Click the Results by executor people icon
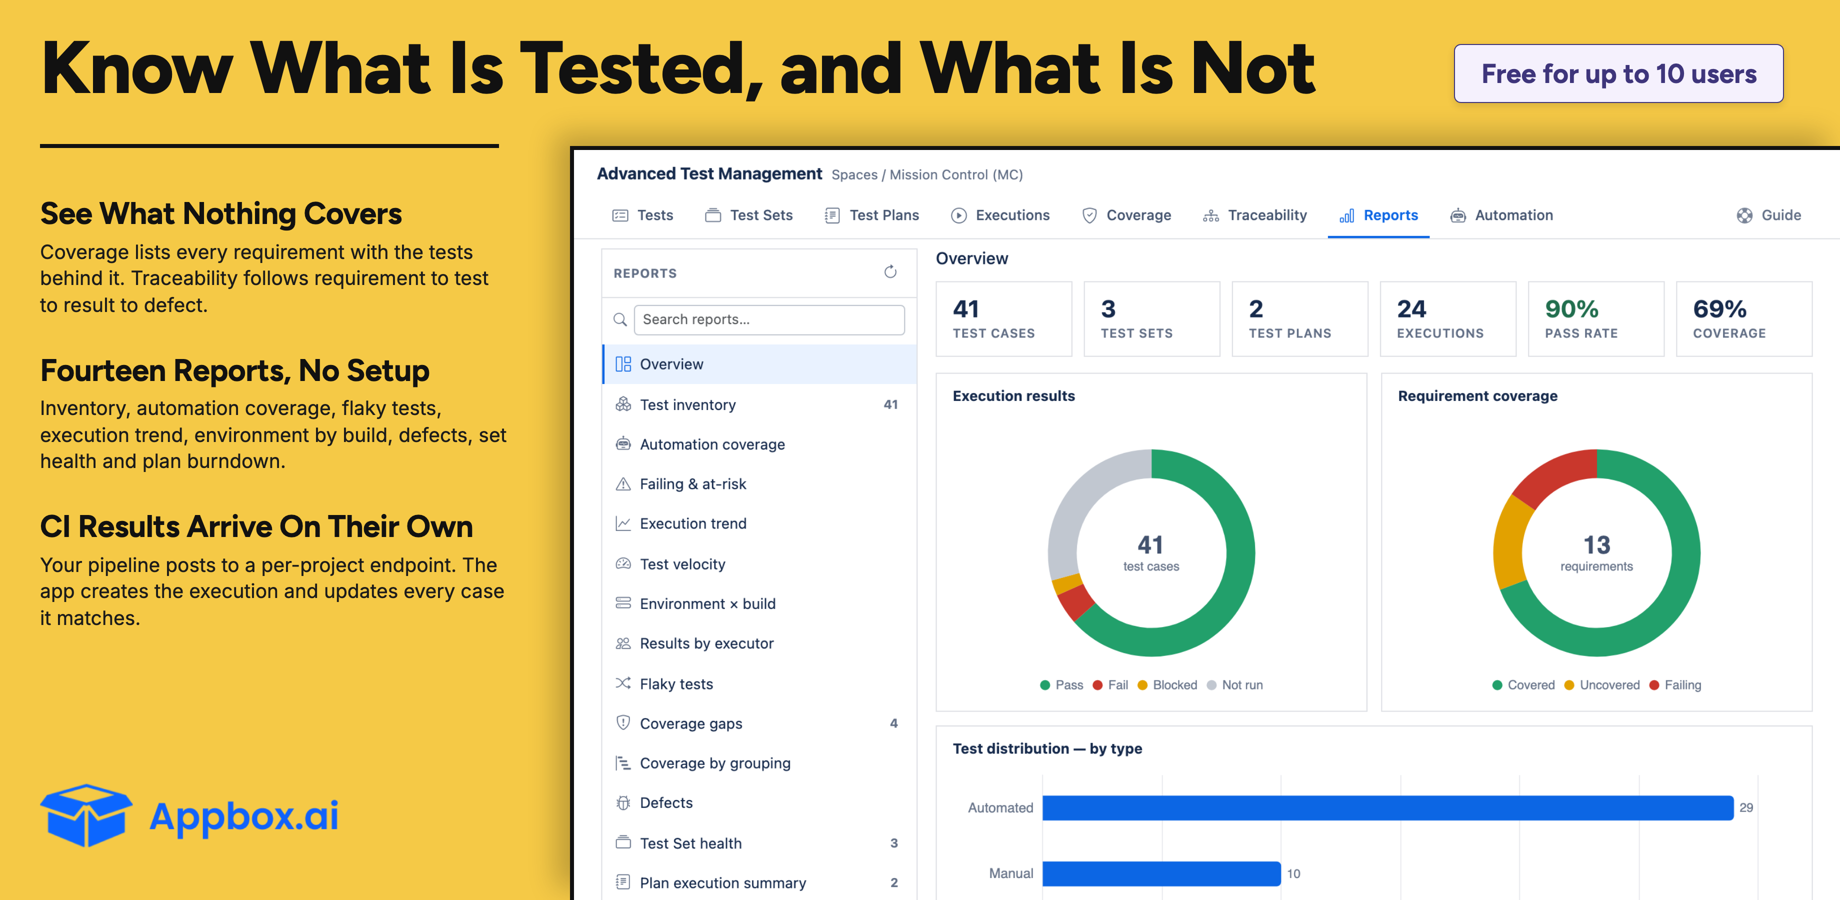Viewport: 1840px width, 900px height. [623, 643]
